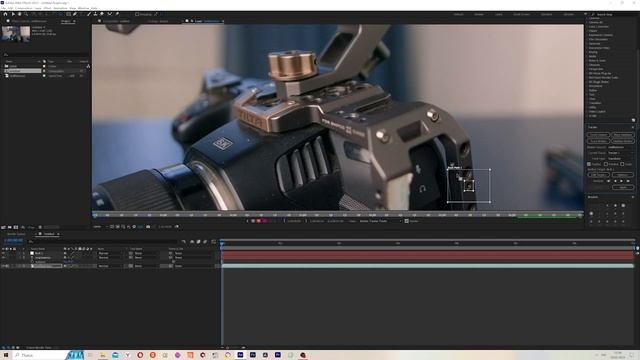This screenshot has width=640, height=360.
Task: Switch to the Project tab
Action: pos(66,21)
